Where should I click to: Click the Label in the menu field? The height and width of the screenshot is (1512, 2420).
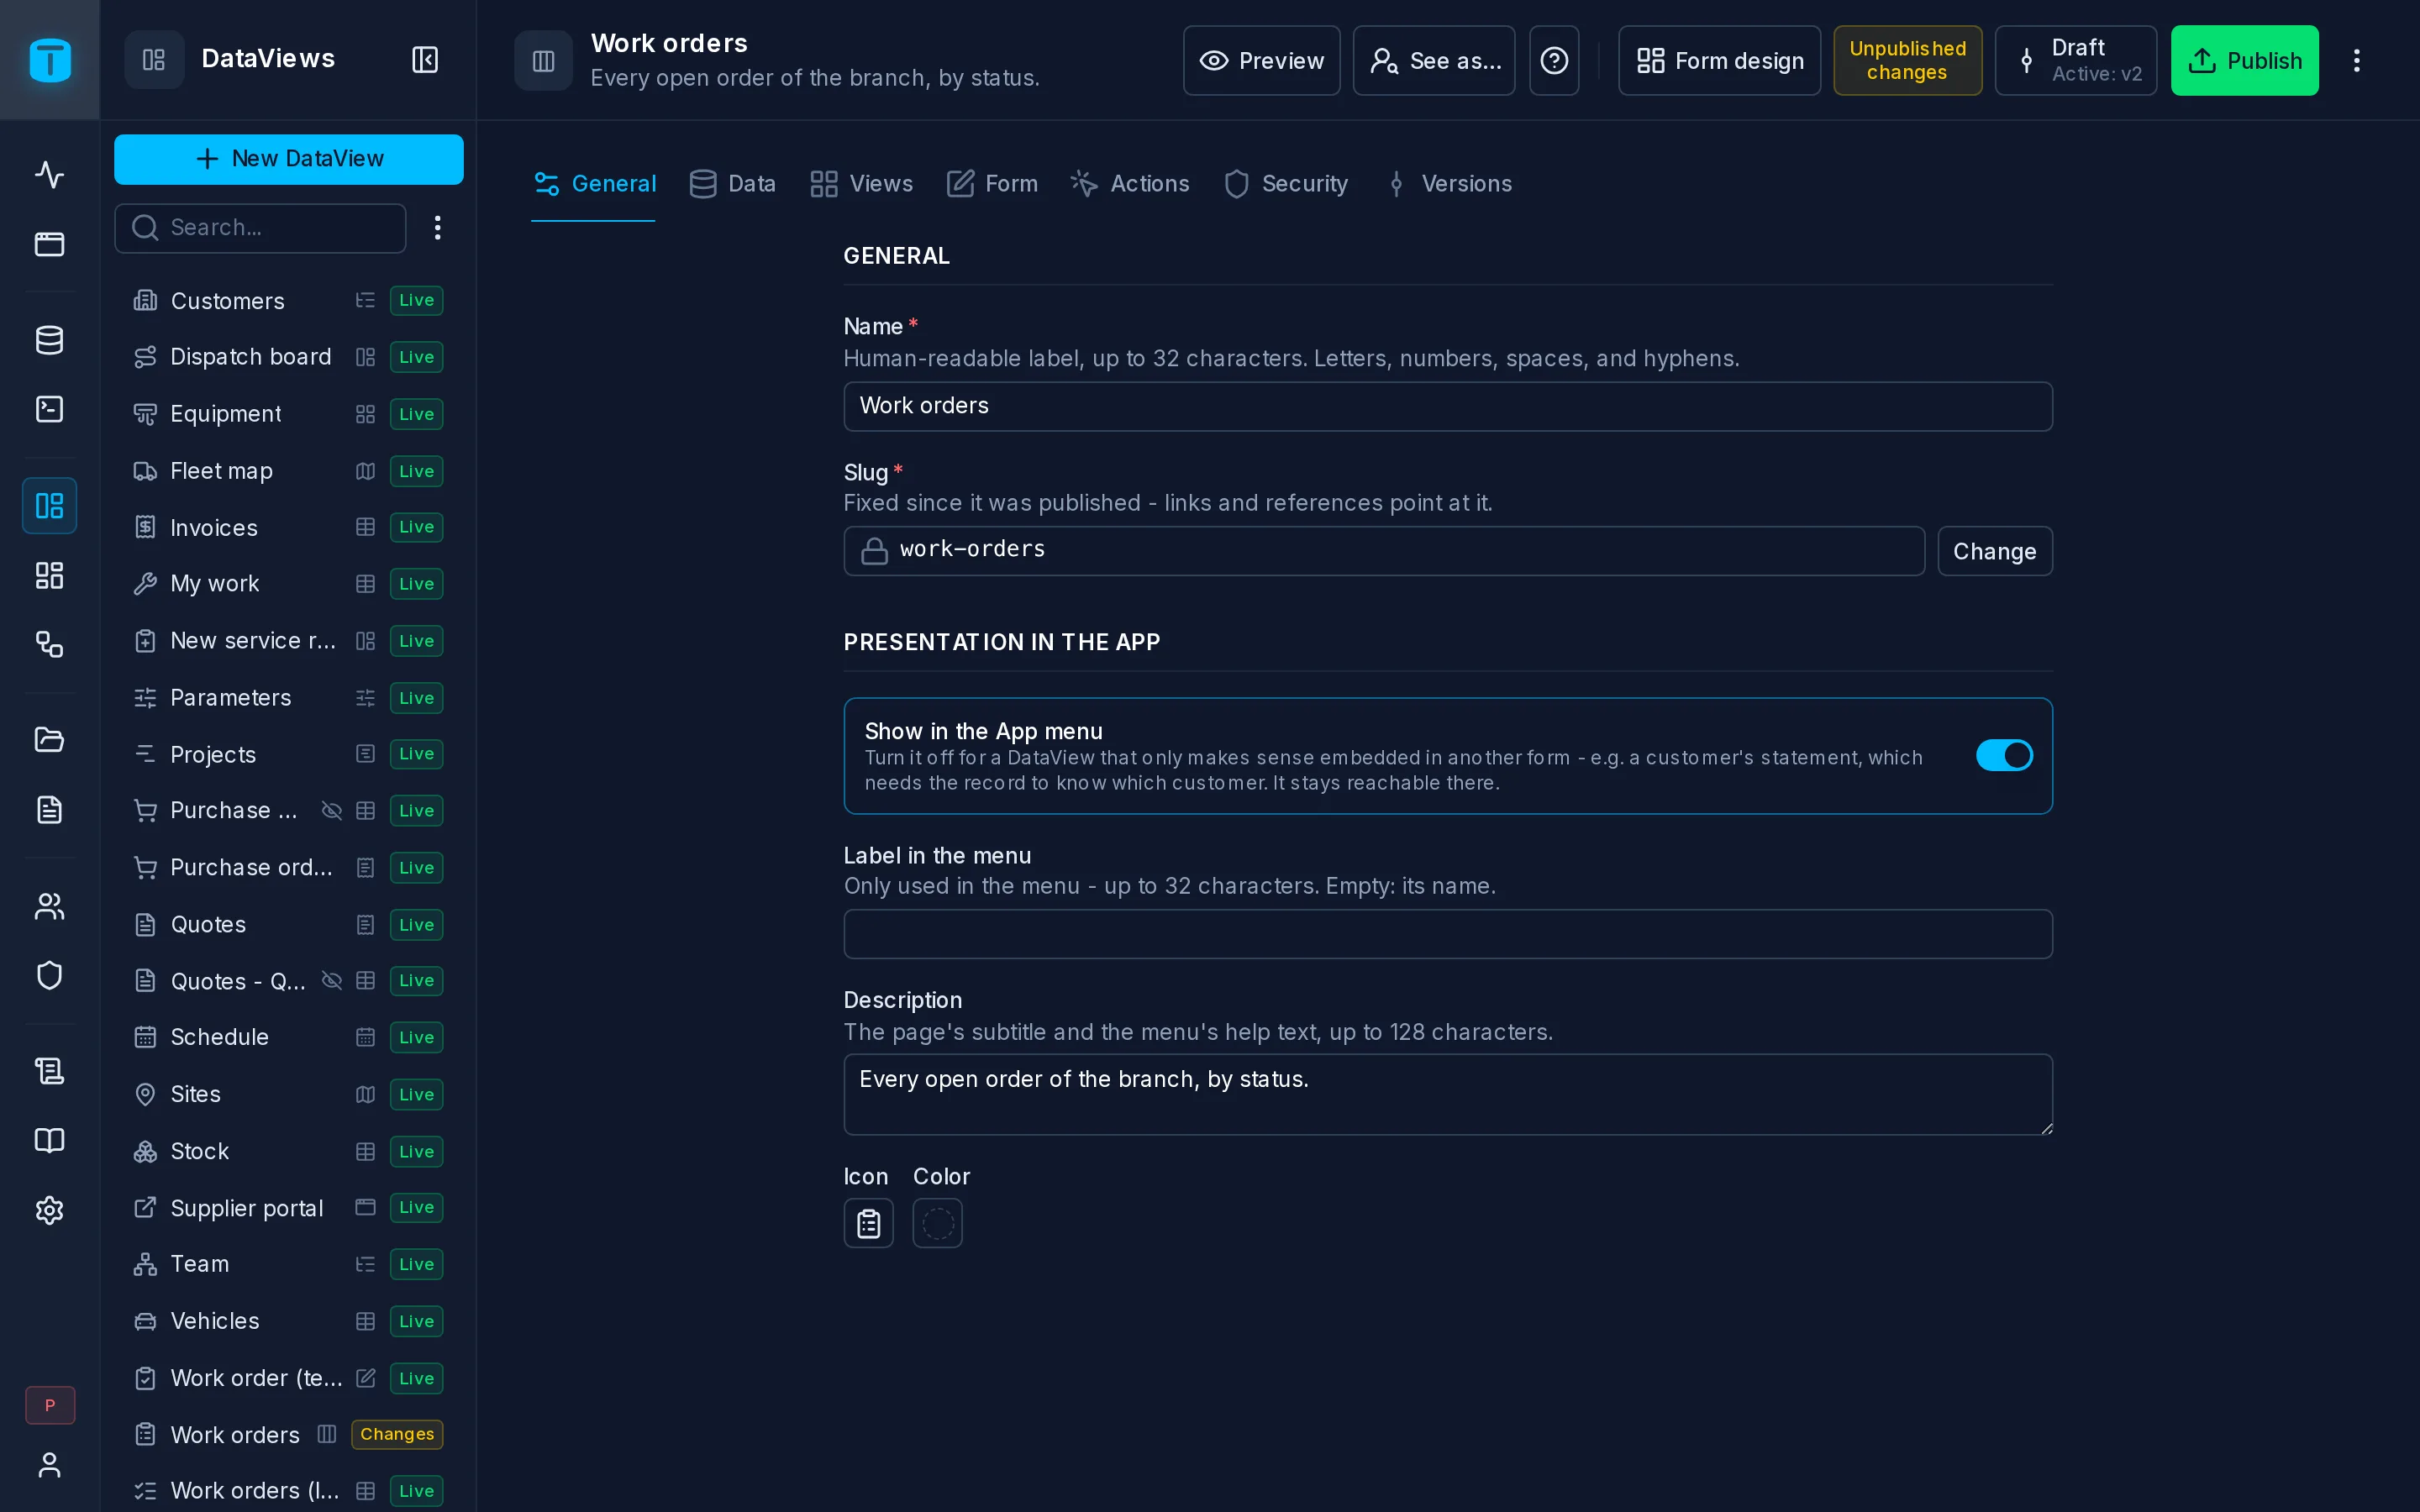1448,934
